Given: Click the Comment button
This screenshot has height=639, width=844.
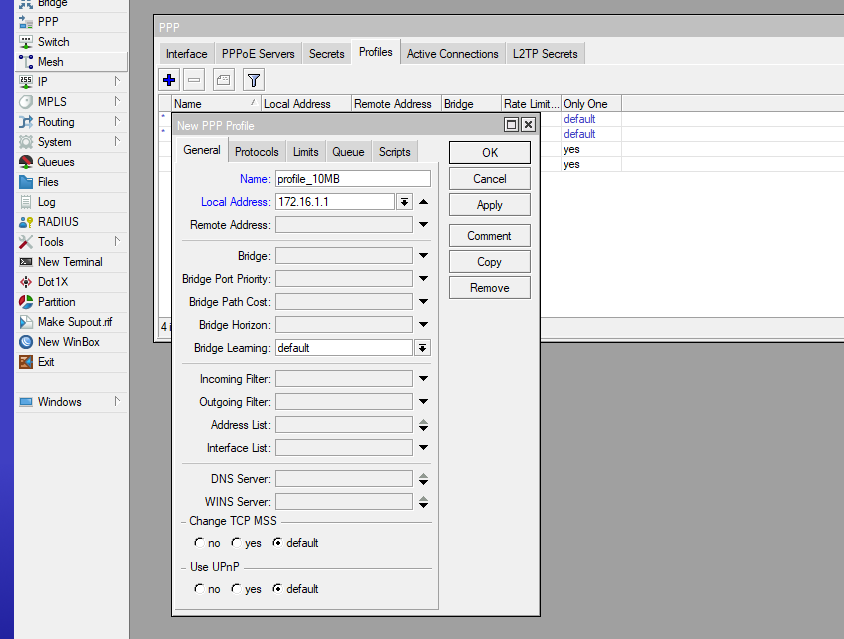Looking at the screenshot, I should [490, 236].
